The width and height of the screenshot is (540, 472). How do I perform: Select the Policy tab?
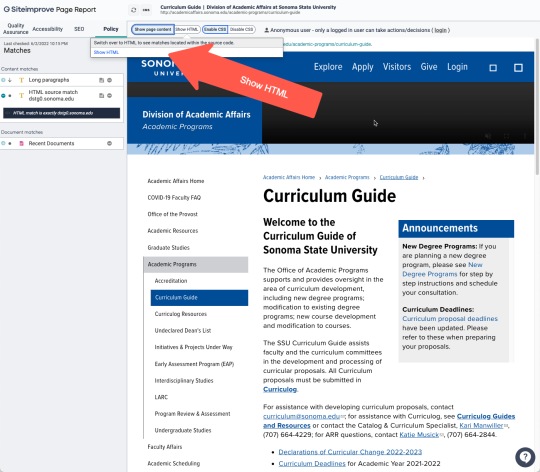click(111, 29)
